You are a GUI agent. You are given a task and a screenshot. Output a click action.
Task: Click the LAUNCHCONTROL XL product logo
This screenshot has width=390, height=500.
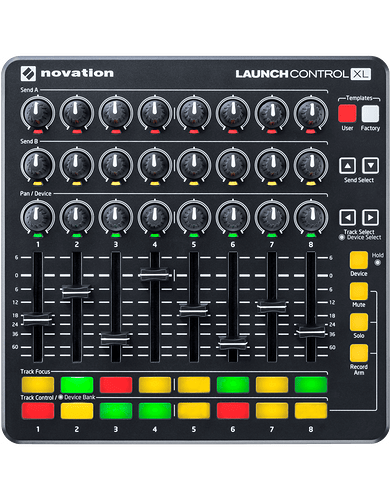click(303, 74)
